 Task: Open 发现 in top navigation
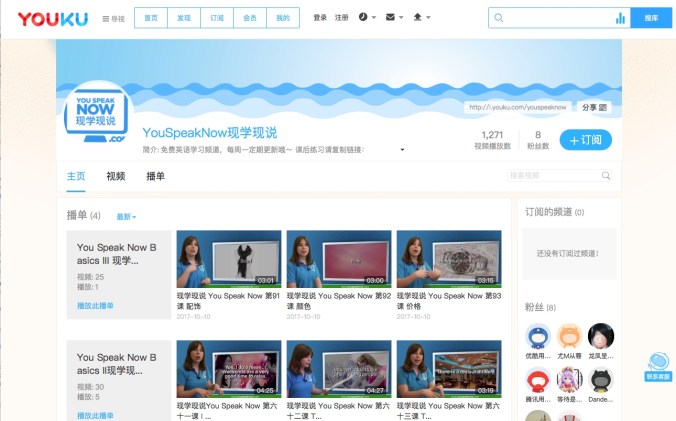(x=183, y=18)
